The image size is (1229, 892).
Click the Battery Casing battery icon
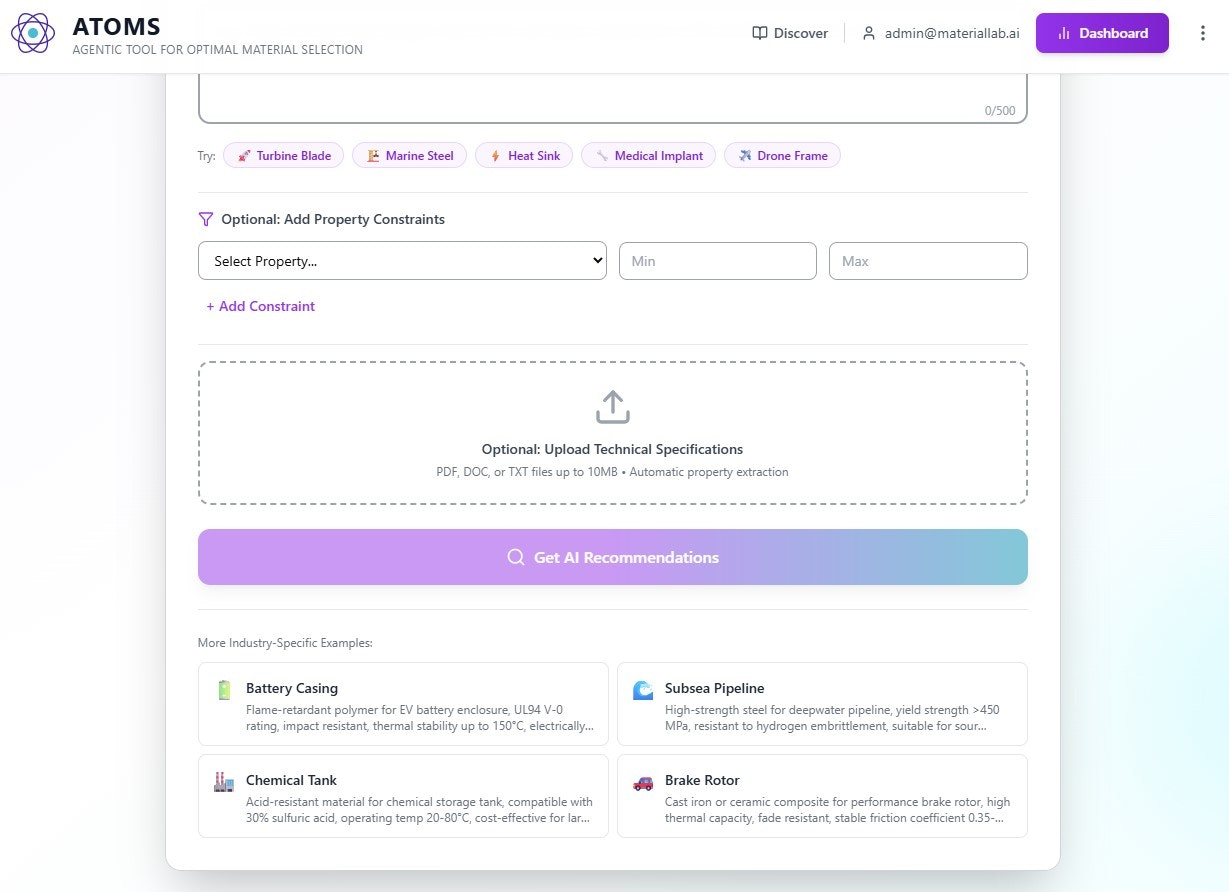[224, 690]
